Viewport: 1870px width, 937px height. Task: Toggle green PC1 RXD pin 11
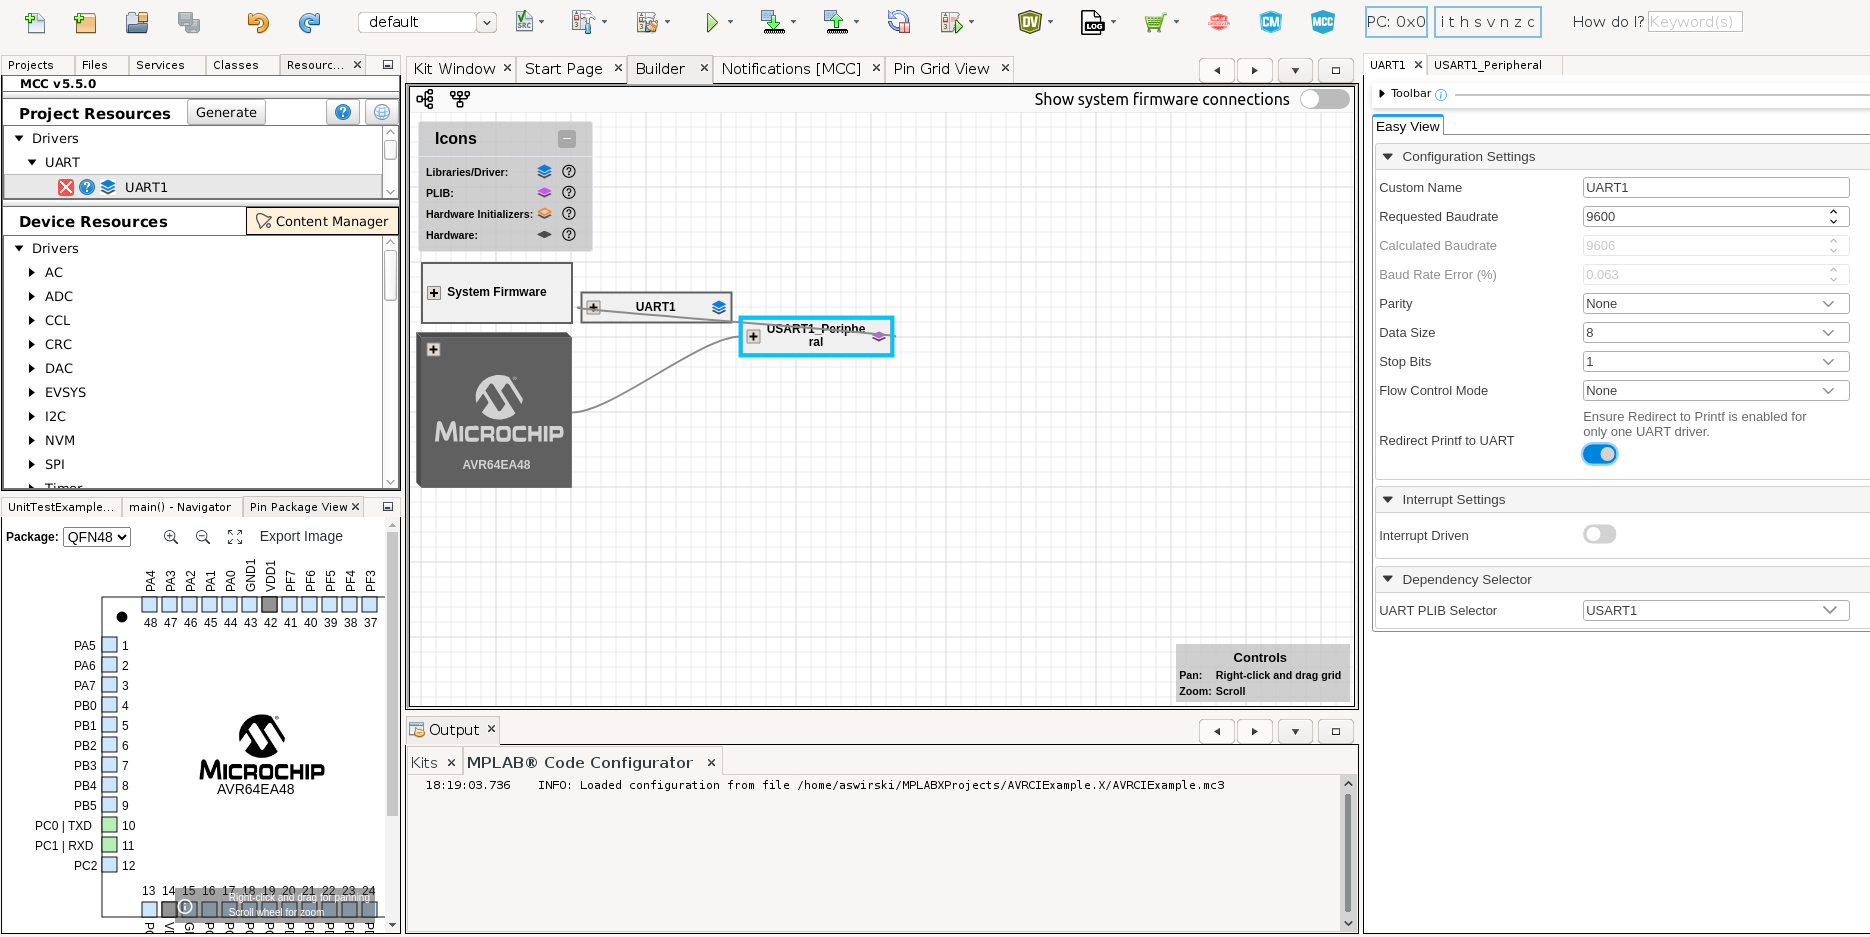pos(110,845)
